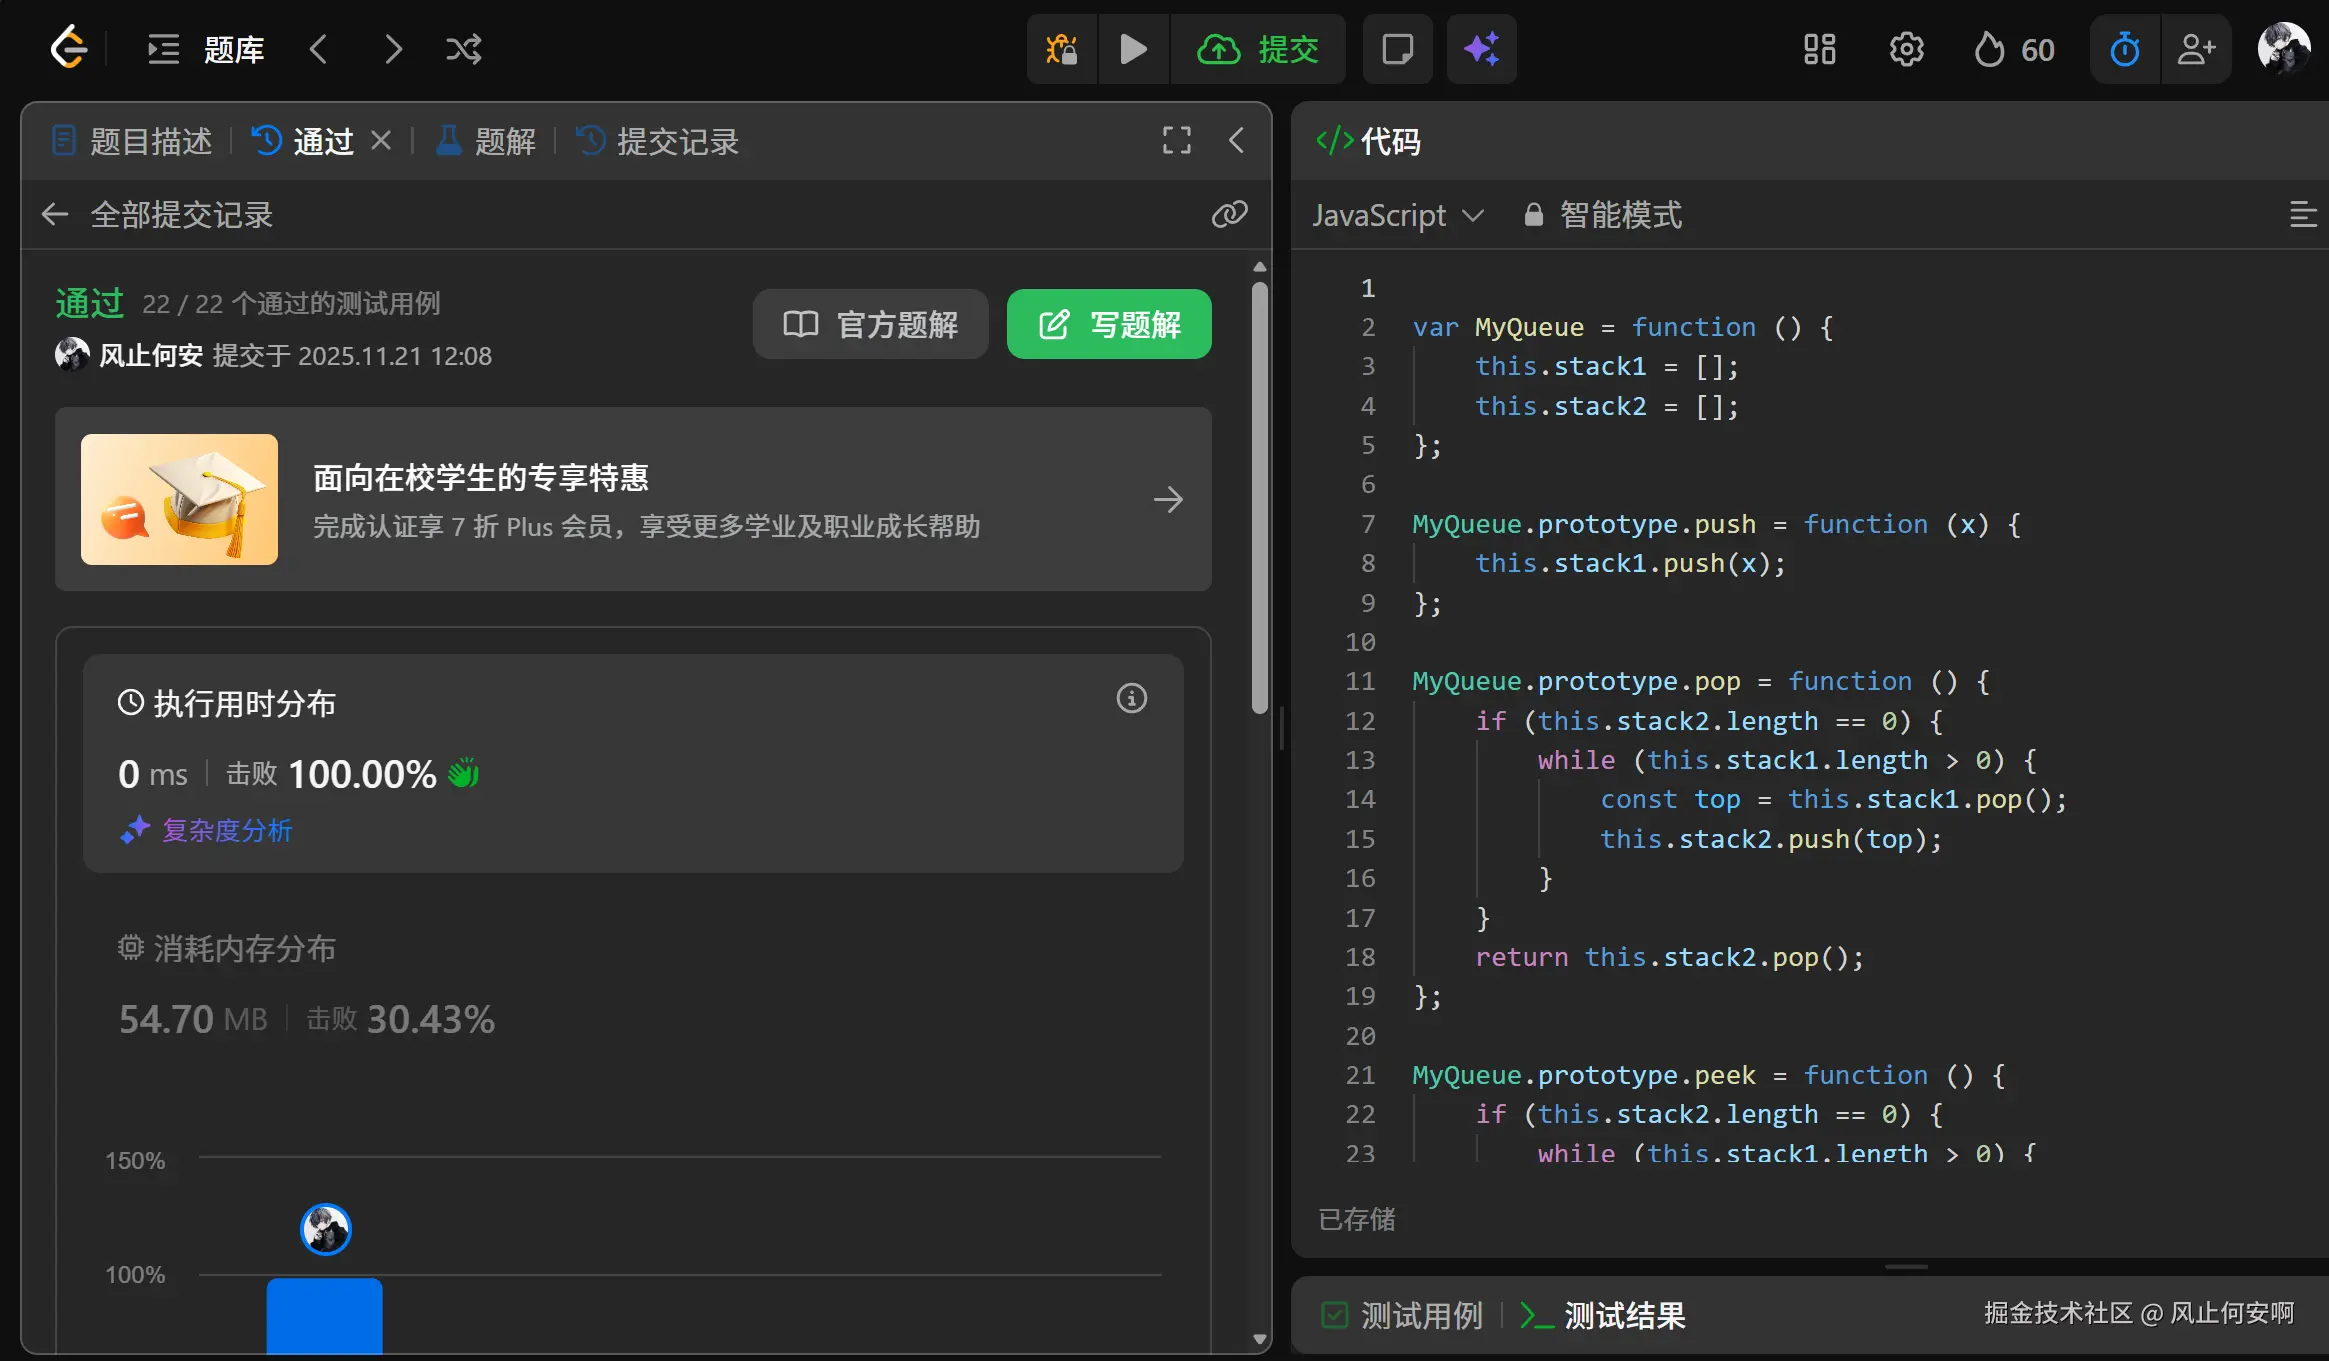Open the notes sticky icon
The height and width of the screenshot is (1361, 2329).
1397,49
